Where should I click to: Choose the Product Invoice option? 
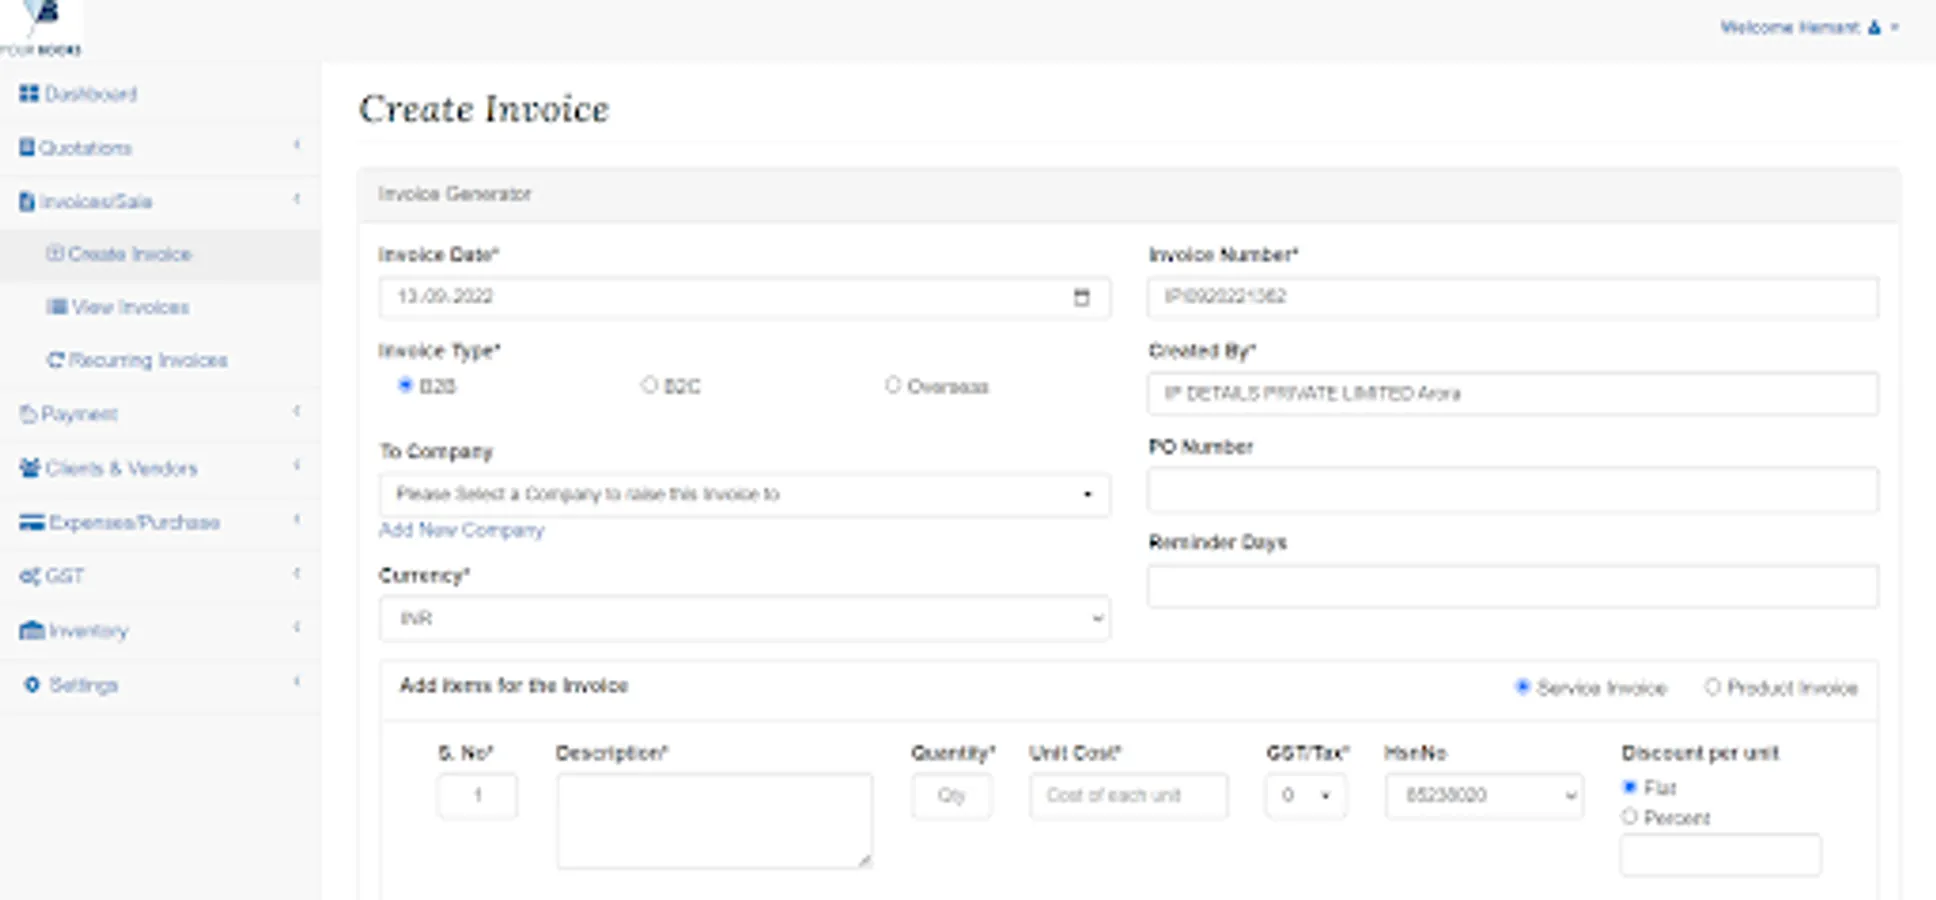[1713, 687]
